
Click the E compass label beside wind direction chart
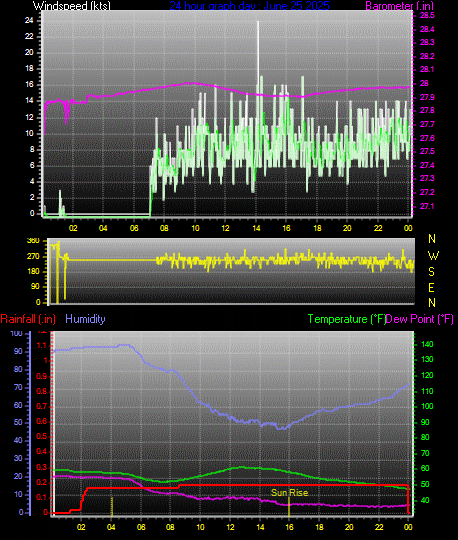click(431, 288)
